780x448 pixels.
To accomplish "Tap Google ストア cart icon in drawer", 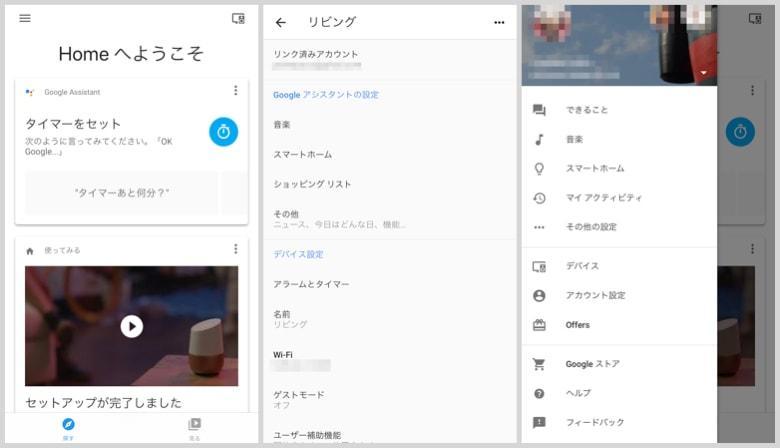I will (x=539, y=364).
